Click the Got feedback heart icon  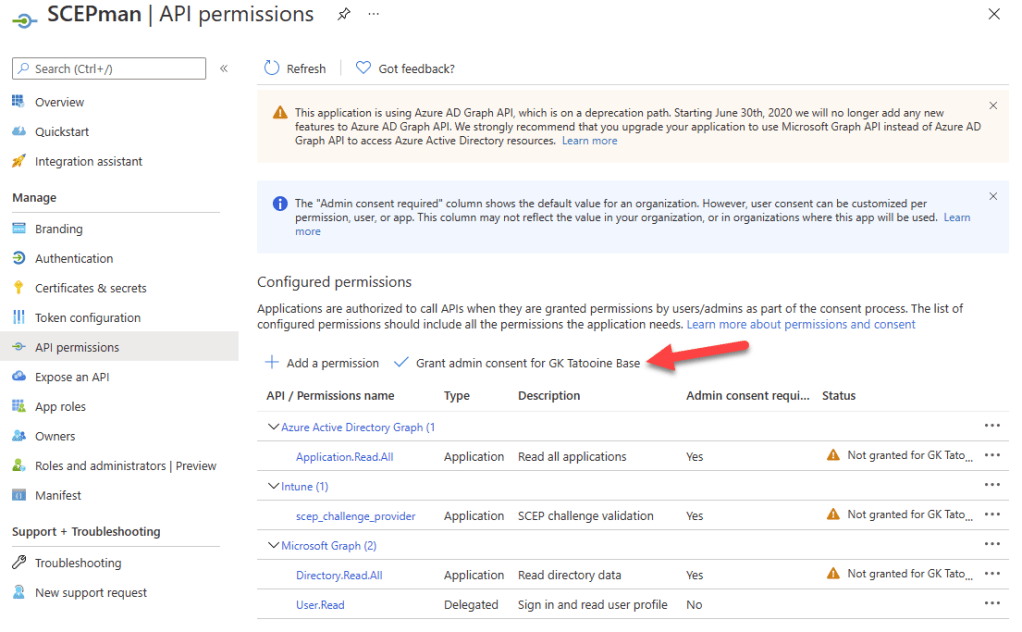363,68
